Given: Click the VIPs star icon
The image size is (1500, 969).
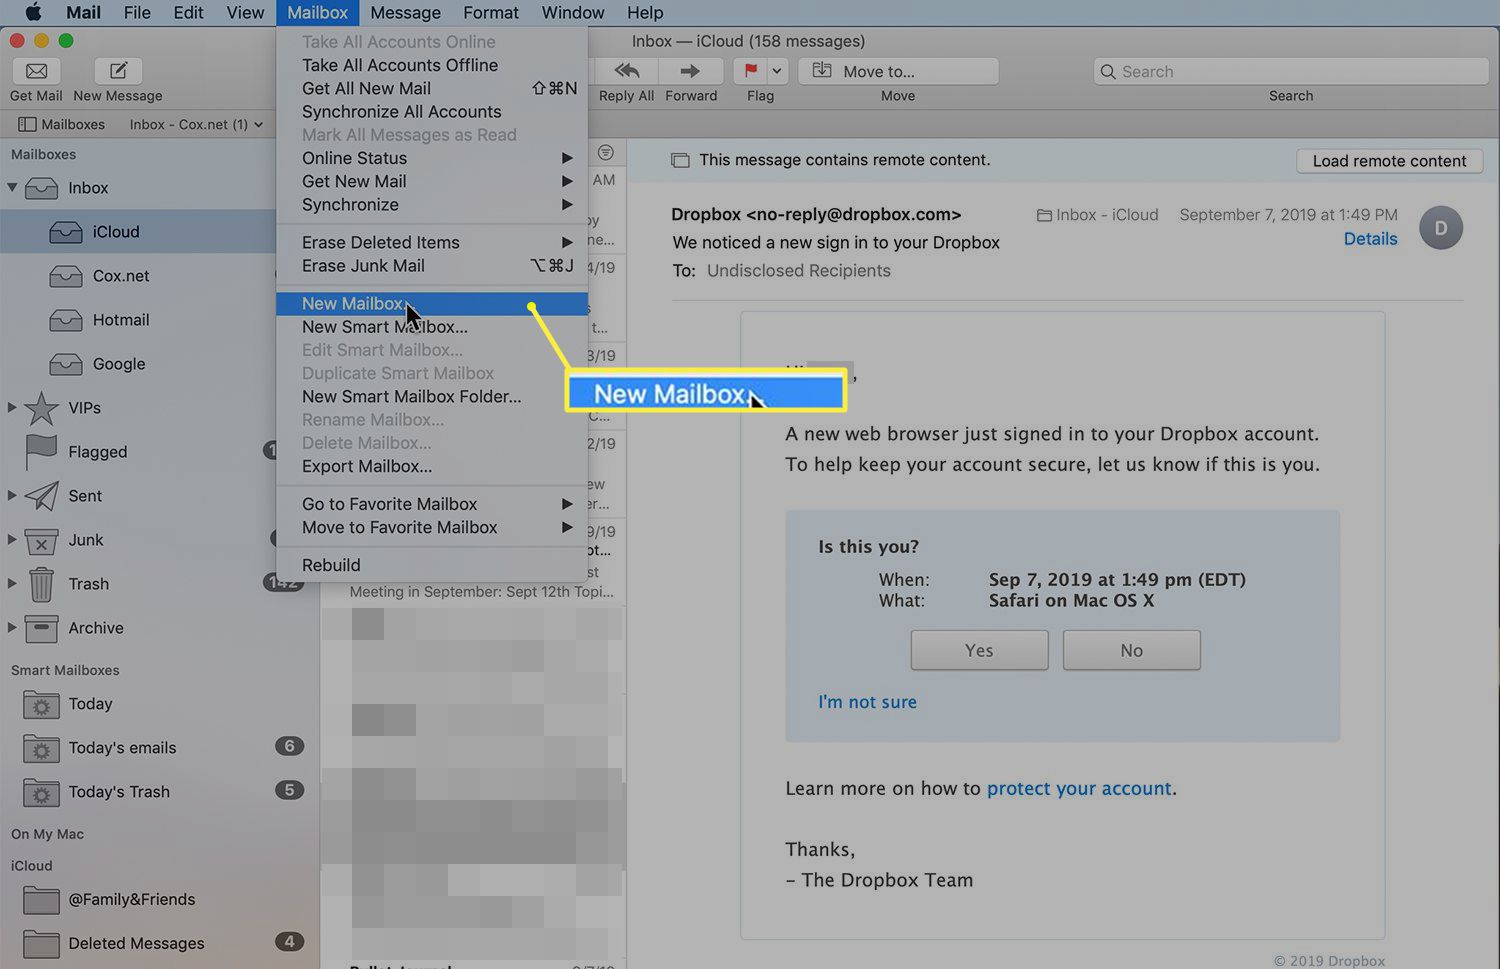Looking at the screenshot, I should pos(41,407).
